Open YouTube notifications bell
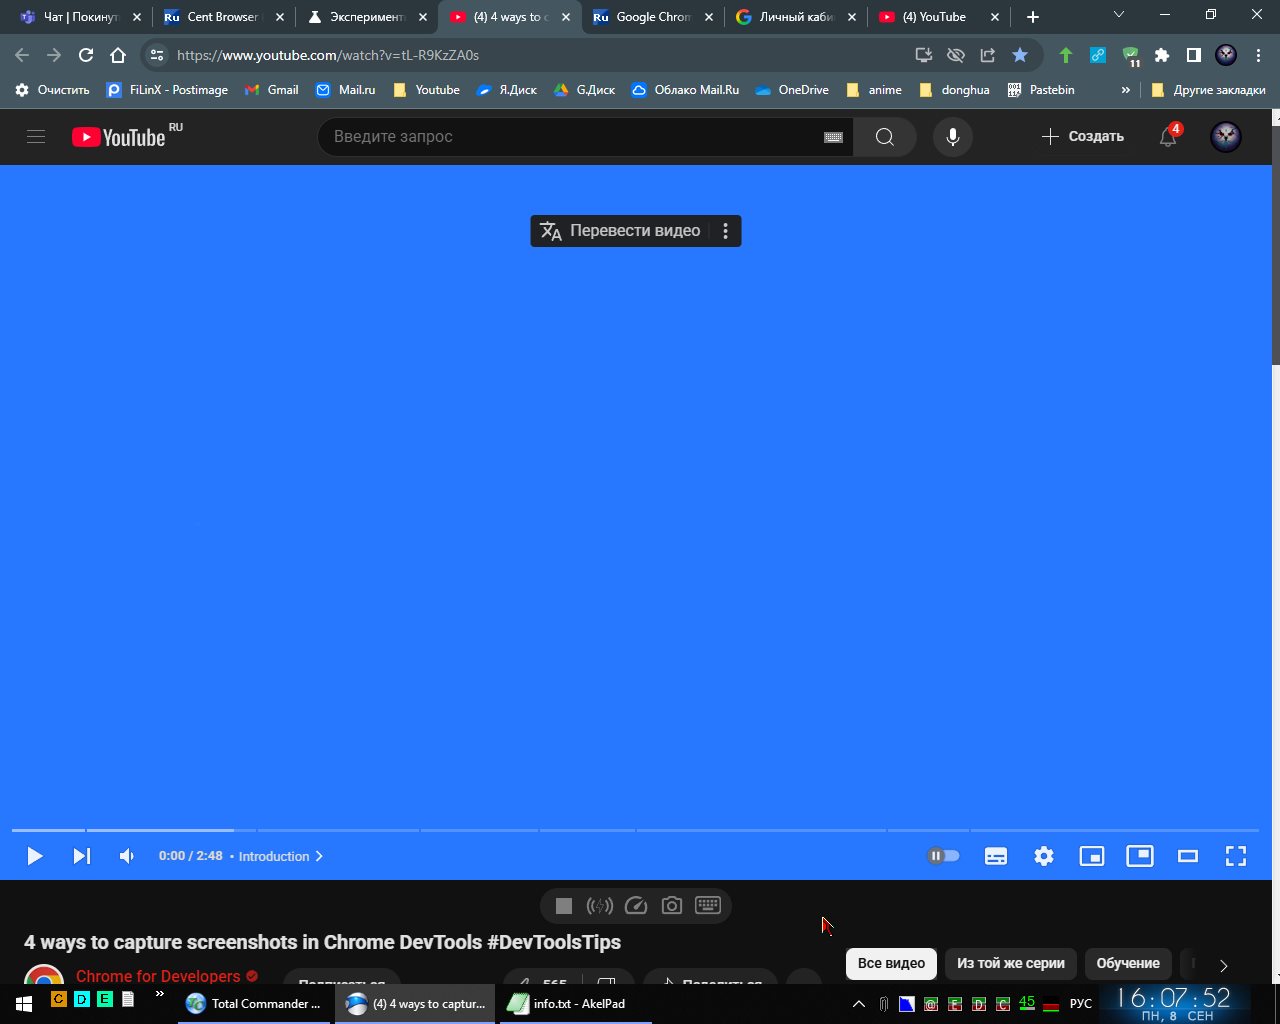 click(1168, 137)
